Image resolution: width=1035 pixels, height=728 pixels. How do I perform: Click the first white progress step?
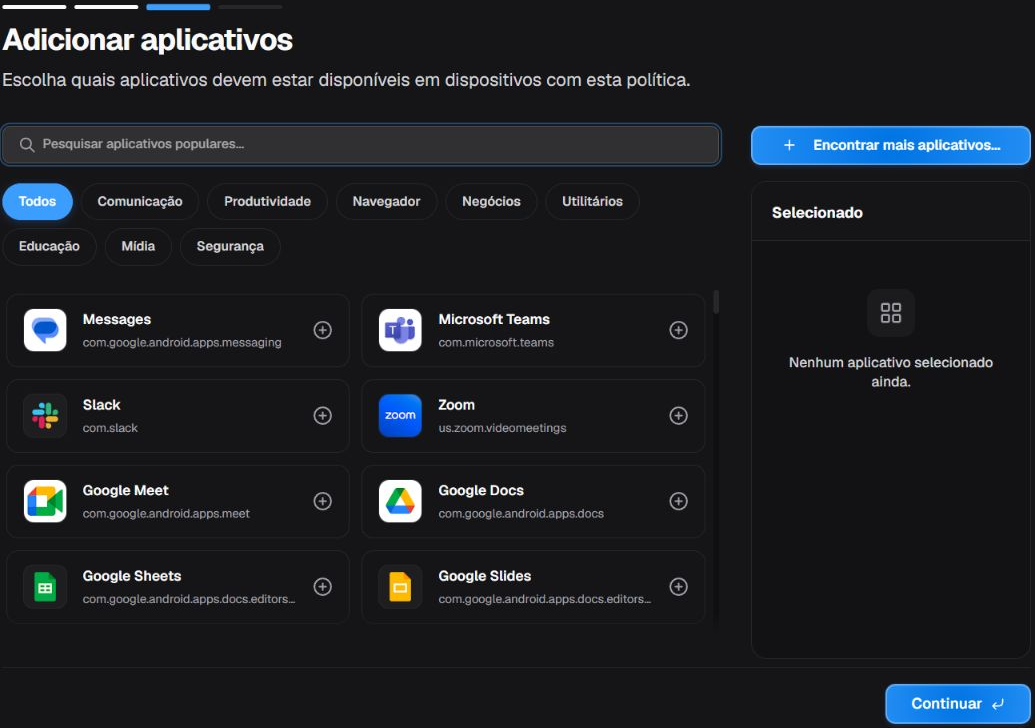point(34,7)
